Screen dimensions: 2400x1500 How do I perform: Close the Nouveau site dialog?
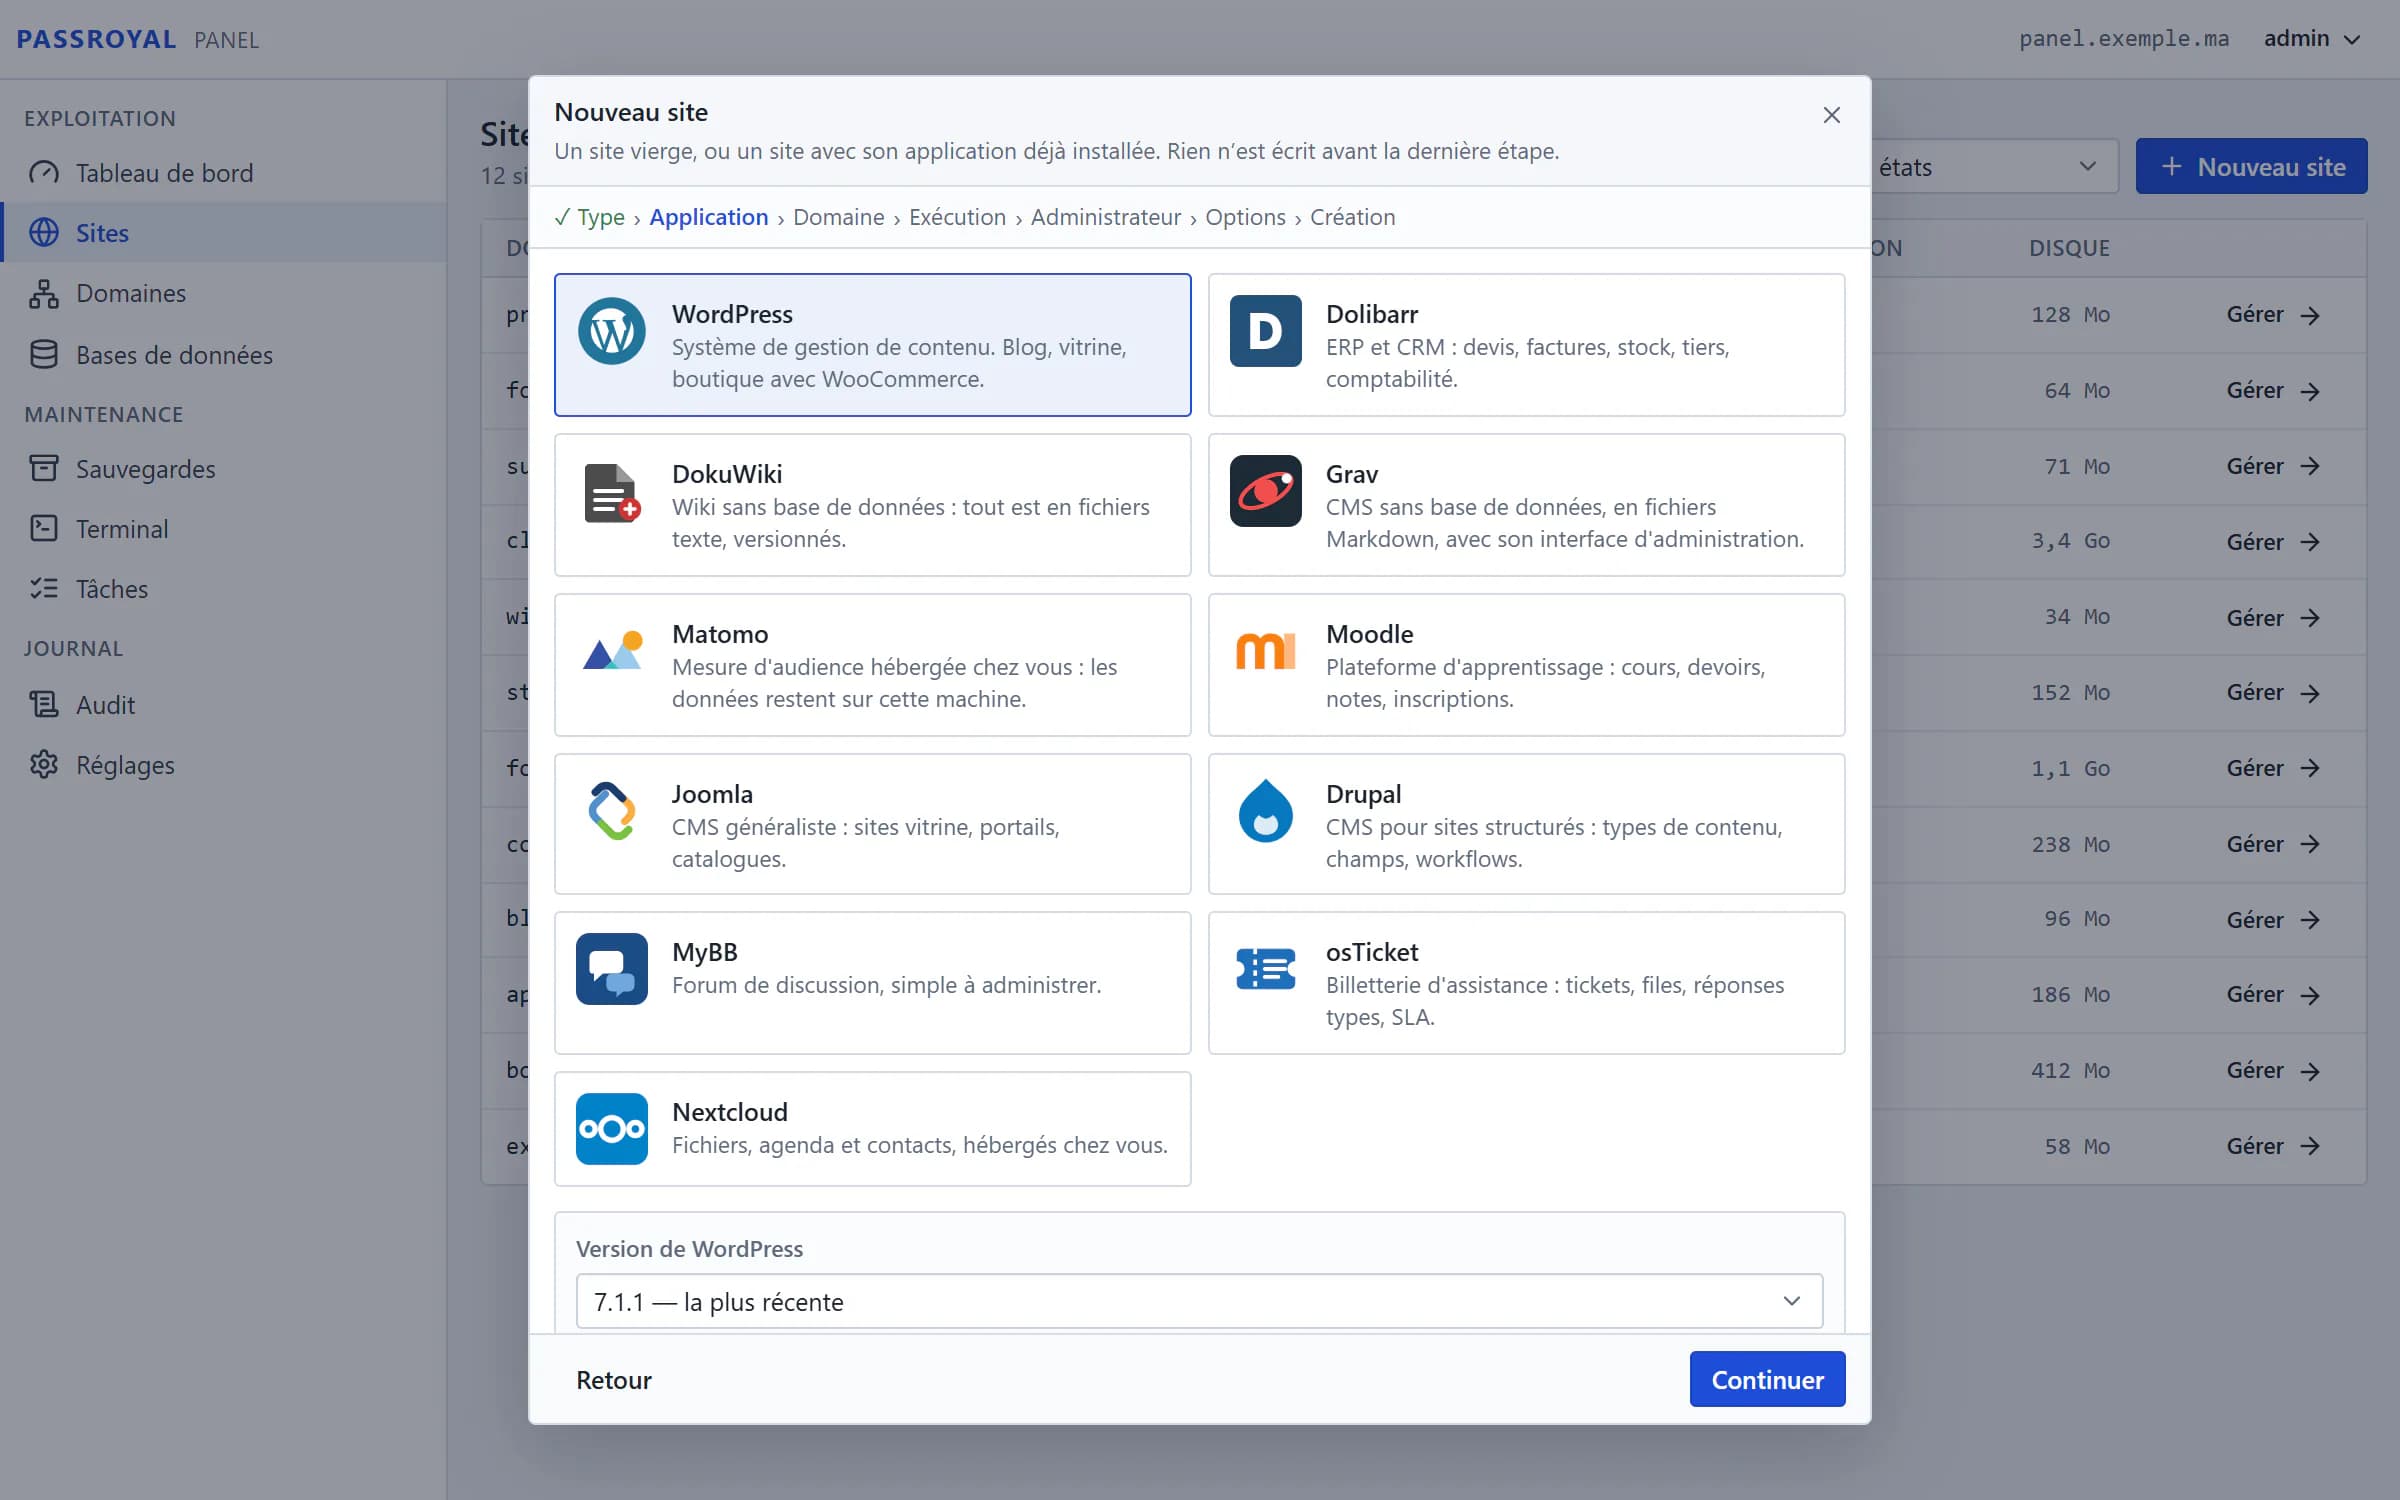tap(1831, 115)
